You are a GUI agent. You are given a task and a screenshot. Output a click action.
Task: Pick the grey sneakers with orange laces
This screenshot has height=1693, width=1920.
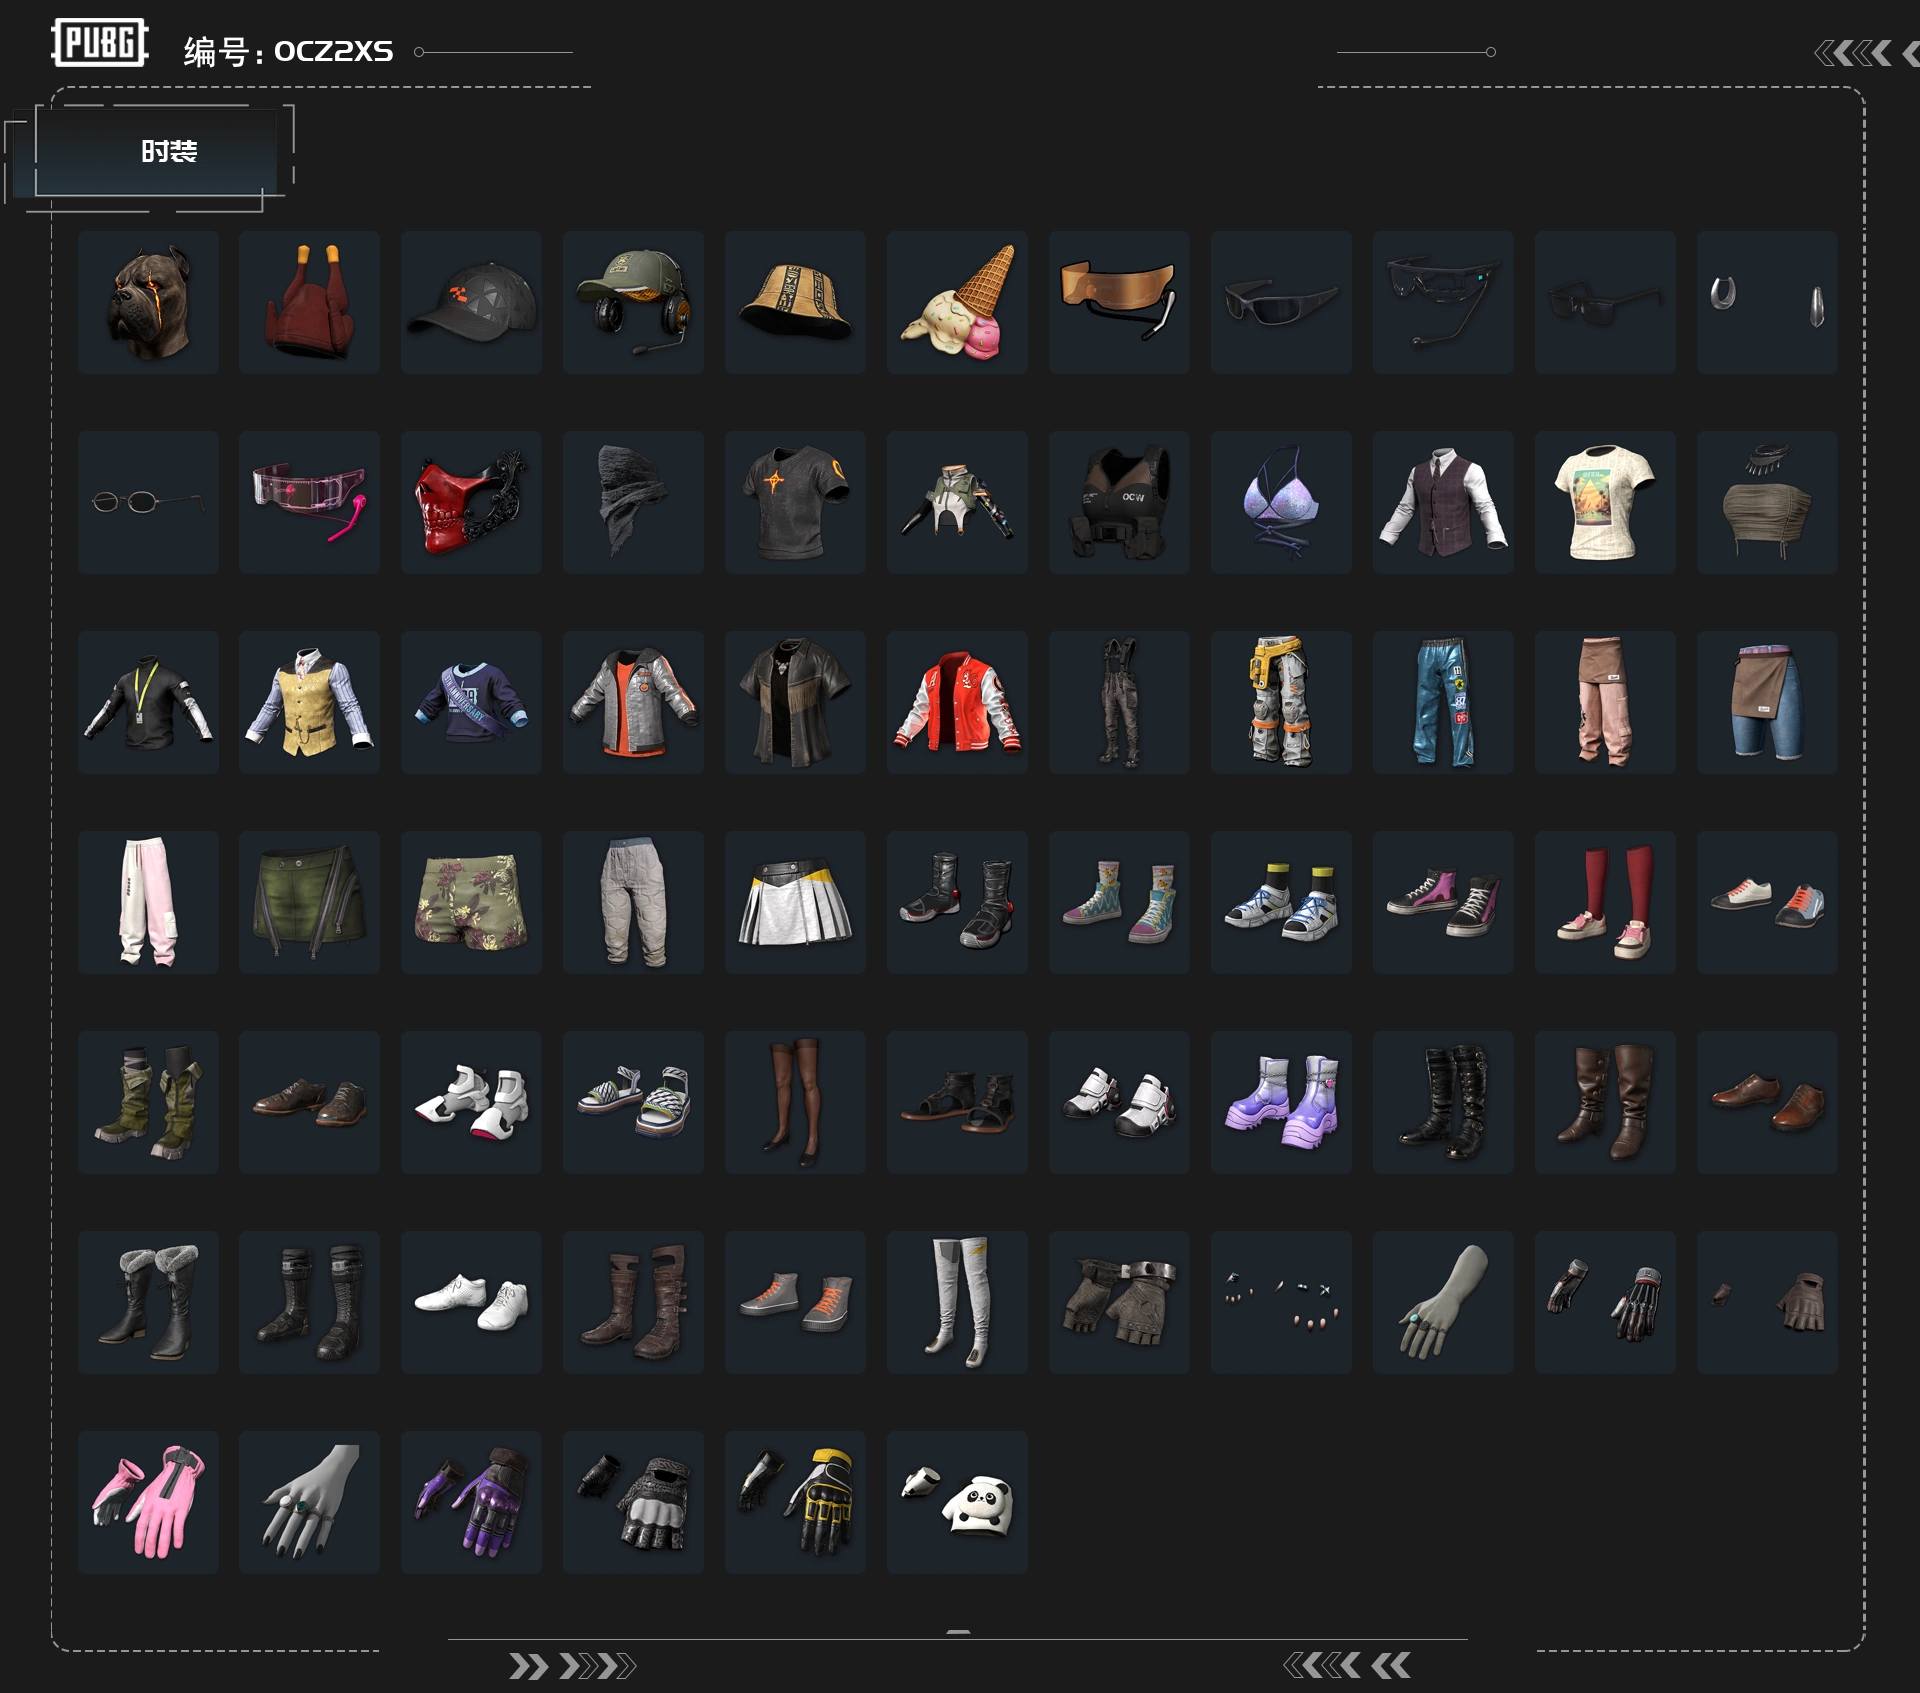click(795, 1302)
